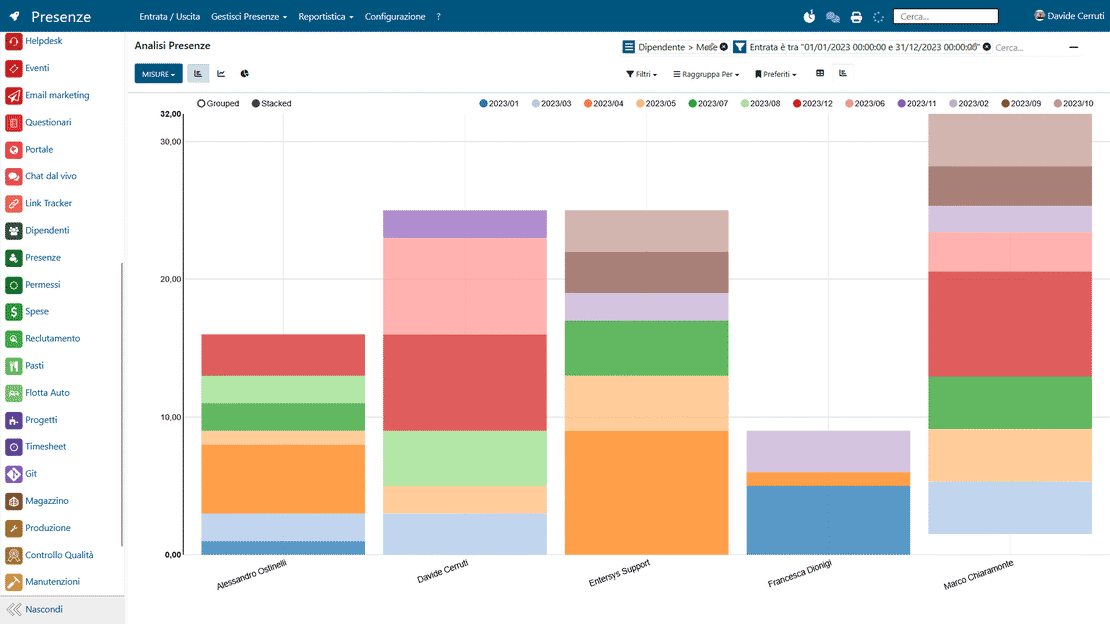Toggle 2023/01 series in legend
The image size is (1110, 624).
tap(498, 103)
